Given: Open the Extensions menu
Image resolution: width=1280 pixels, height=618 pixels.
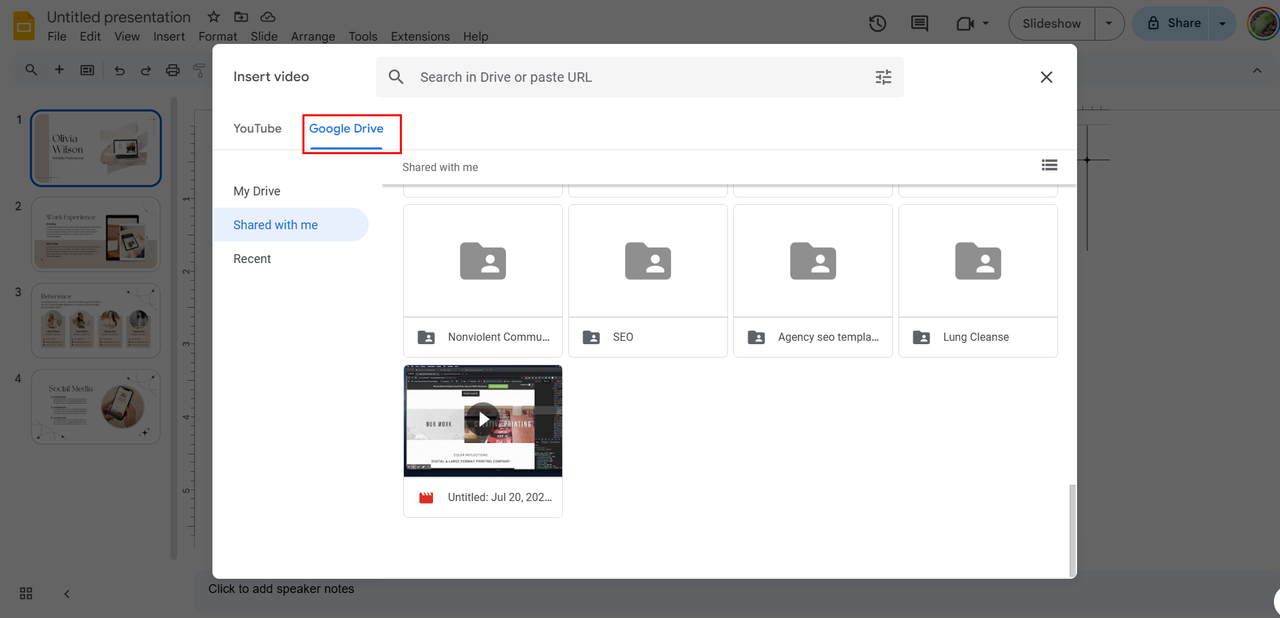Looking at the screenshot, I should pos(420,36).
